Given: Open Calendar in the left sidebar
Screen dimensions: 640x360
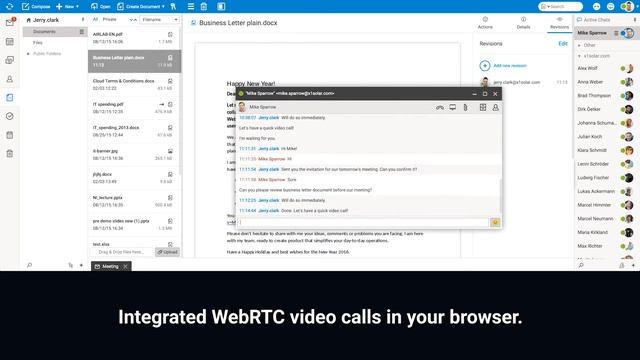Looking at the screenshot, I should [x=10, y=42].
